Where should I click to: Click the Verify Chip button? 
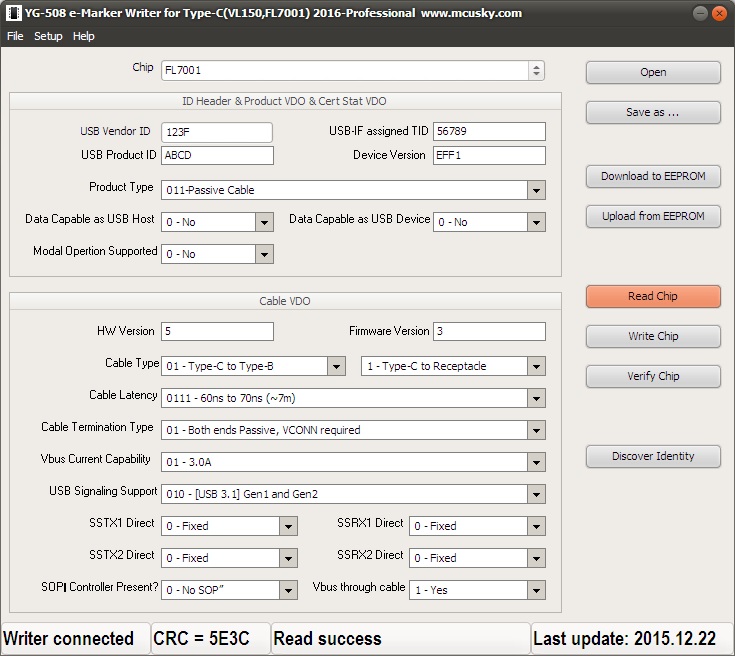point(653,376)
